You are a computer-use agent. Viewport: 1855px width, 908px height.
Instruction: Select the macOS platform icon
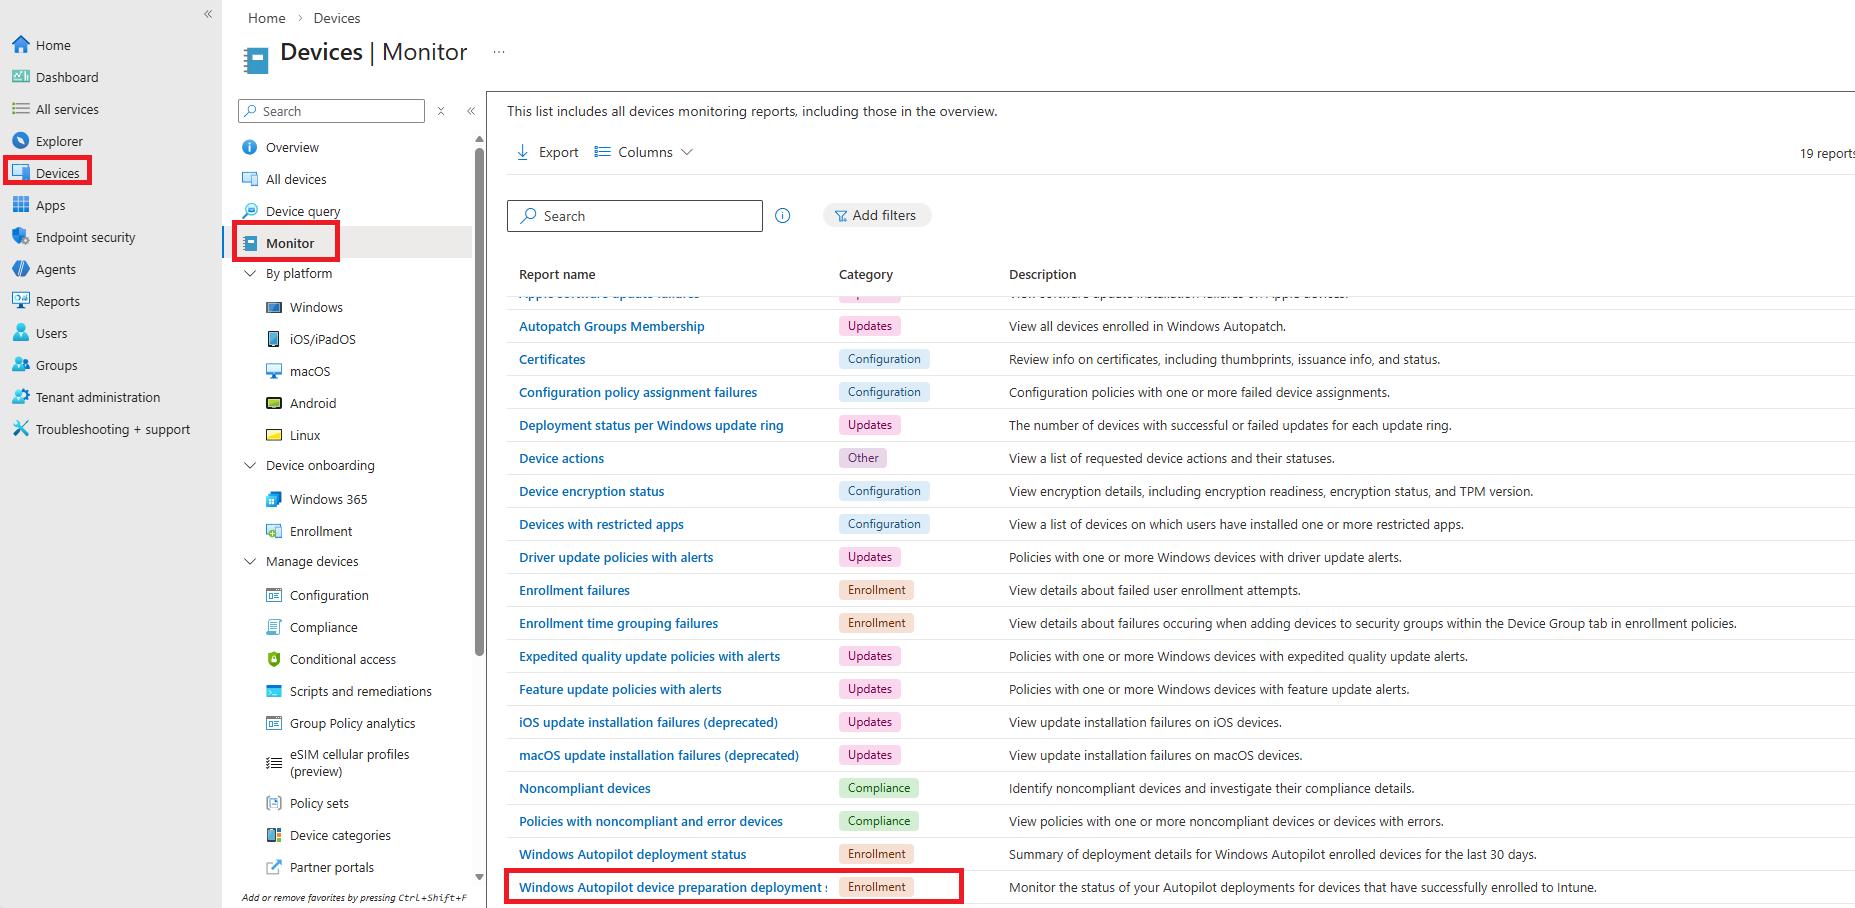tap(274, 371)
